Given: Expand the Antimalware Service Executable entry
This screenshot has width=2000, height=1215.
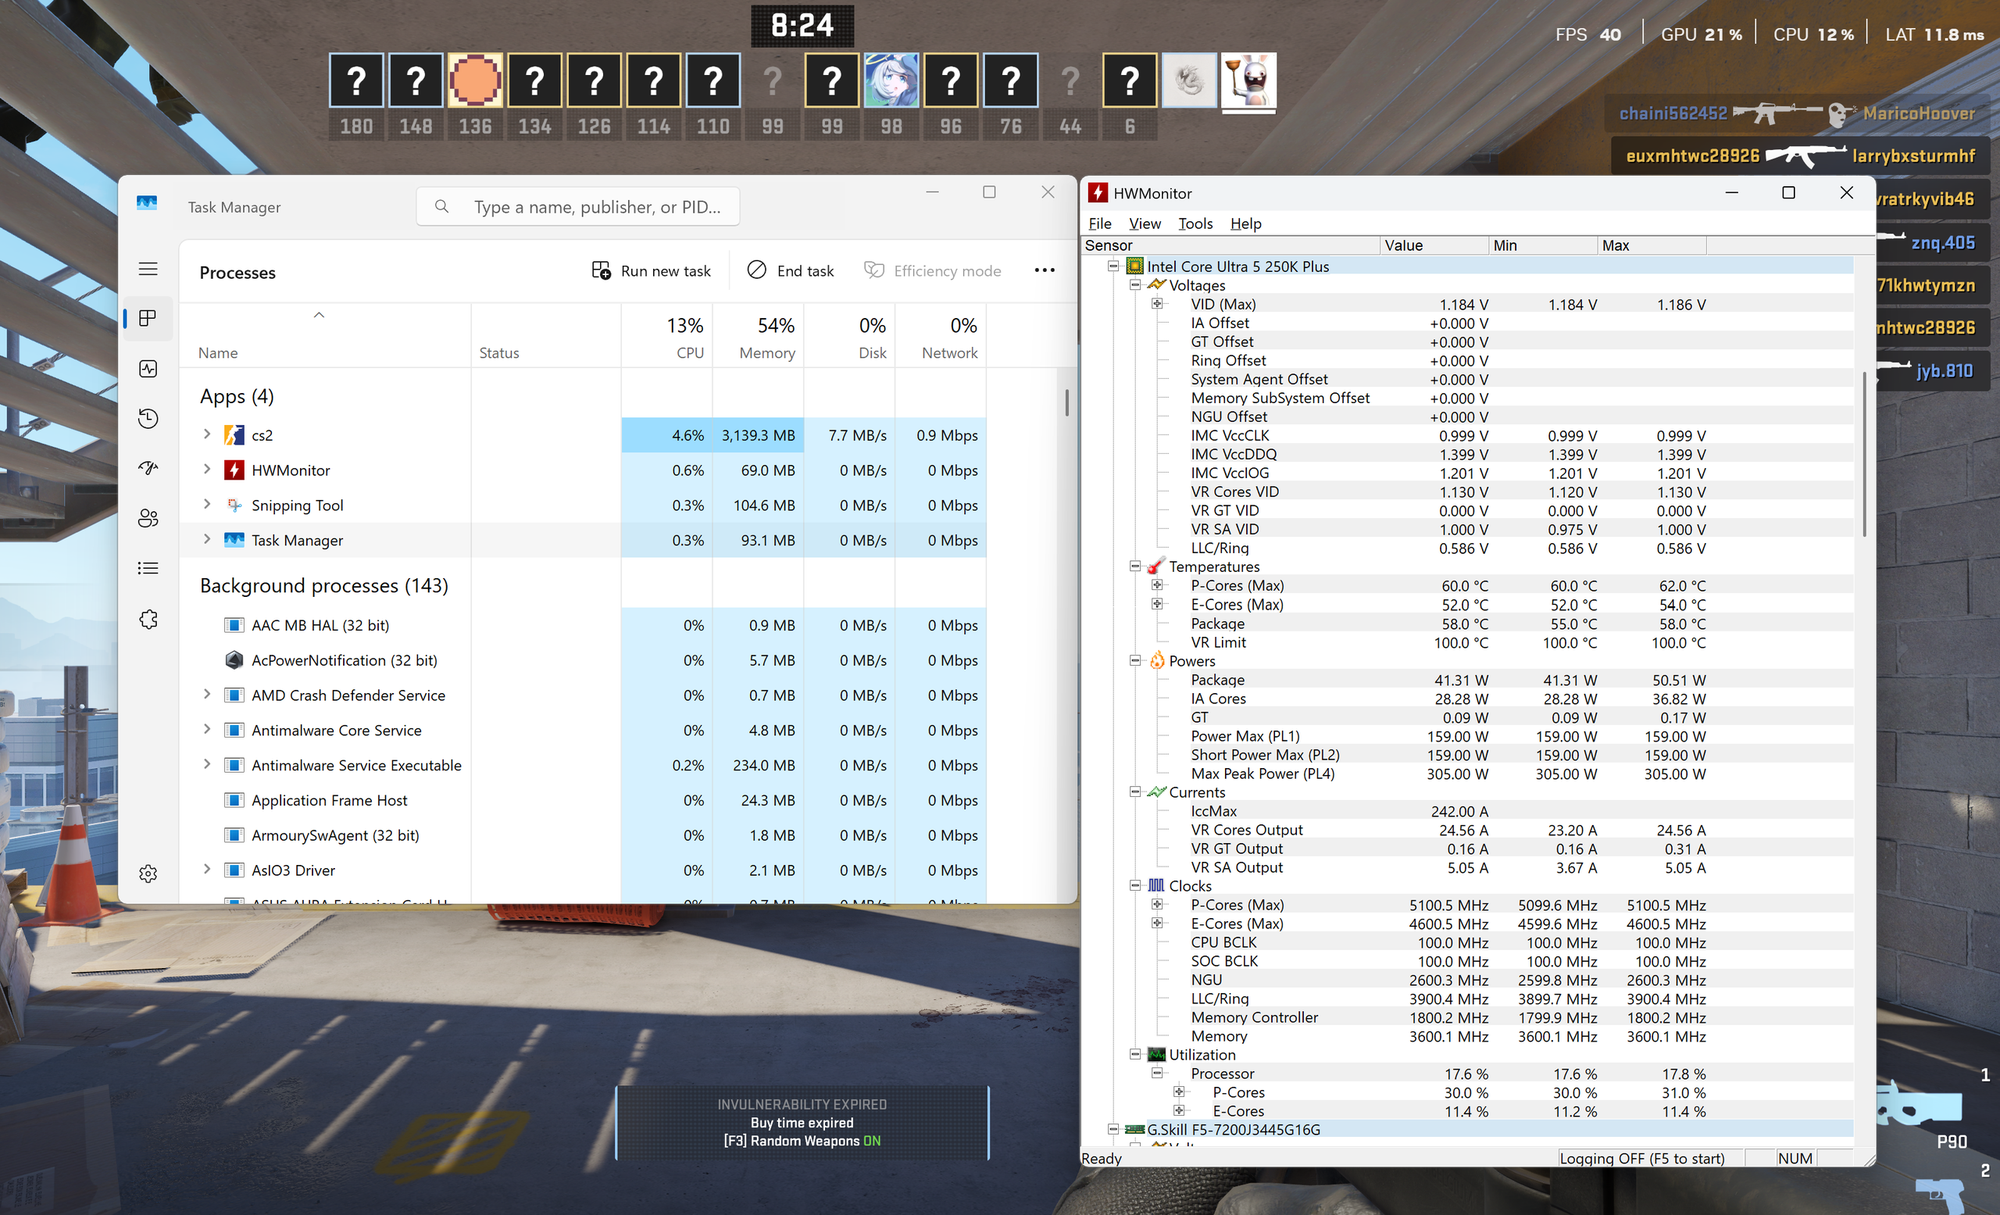Looking at the screenshot, I should tap(207, 764).
